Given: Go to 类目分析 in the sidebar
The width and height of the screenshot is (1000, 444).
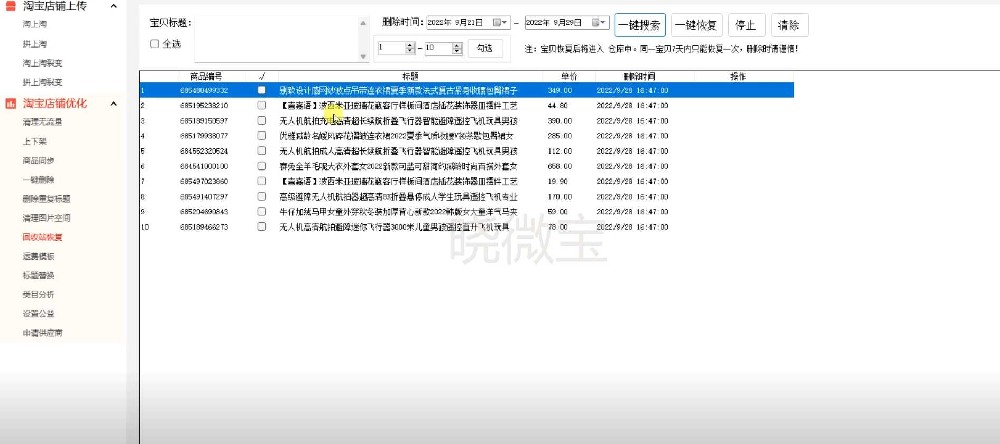Looking at the screenshot, I should (38, 294).
